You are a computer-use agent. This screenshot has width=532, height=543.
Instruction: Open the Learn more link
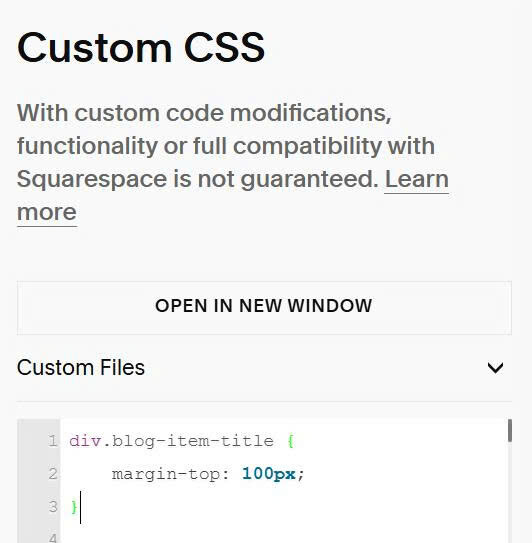click(x=417, y=179)
